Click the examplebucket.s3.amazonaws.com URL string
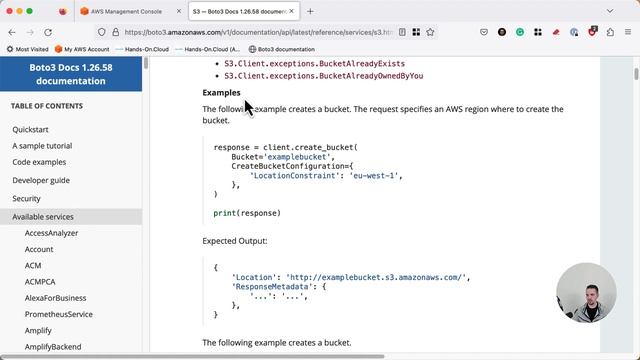Image resolution: width=640 pixels, height=360 pixels. [x=376, y=278]
